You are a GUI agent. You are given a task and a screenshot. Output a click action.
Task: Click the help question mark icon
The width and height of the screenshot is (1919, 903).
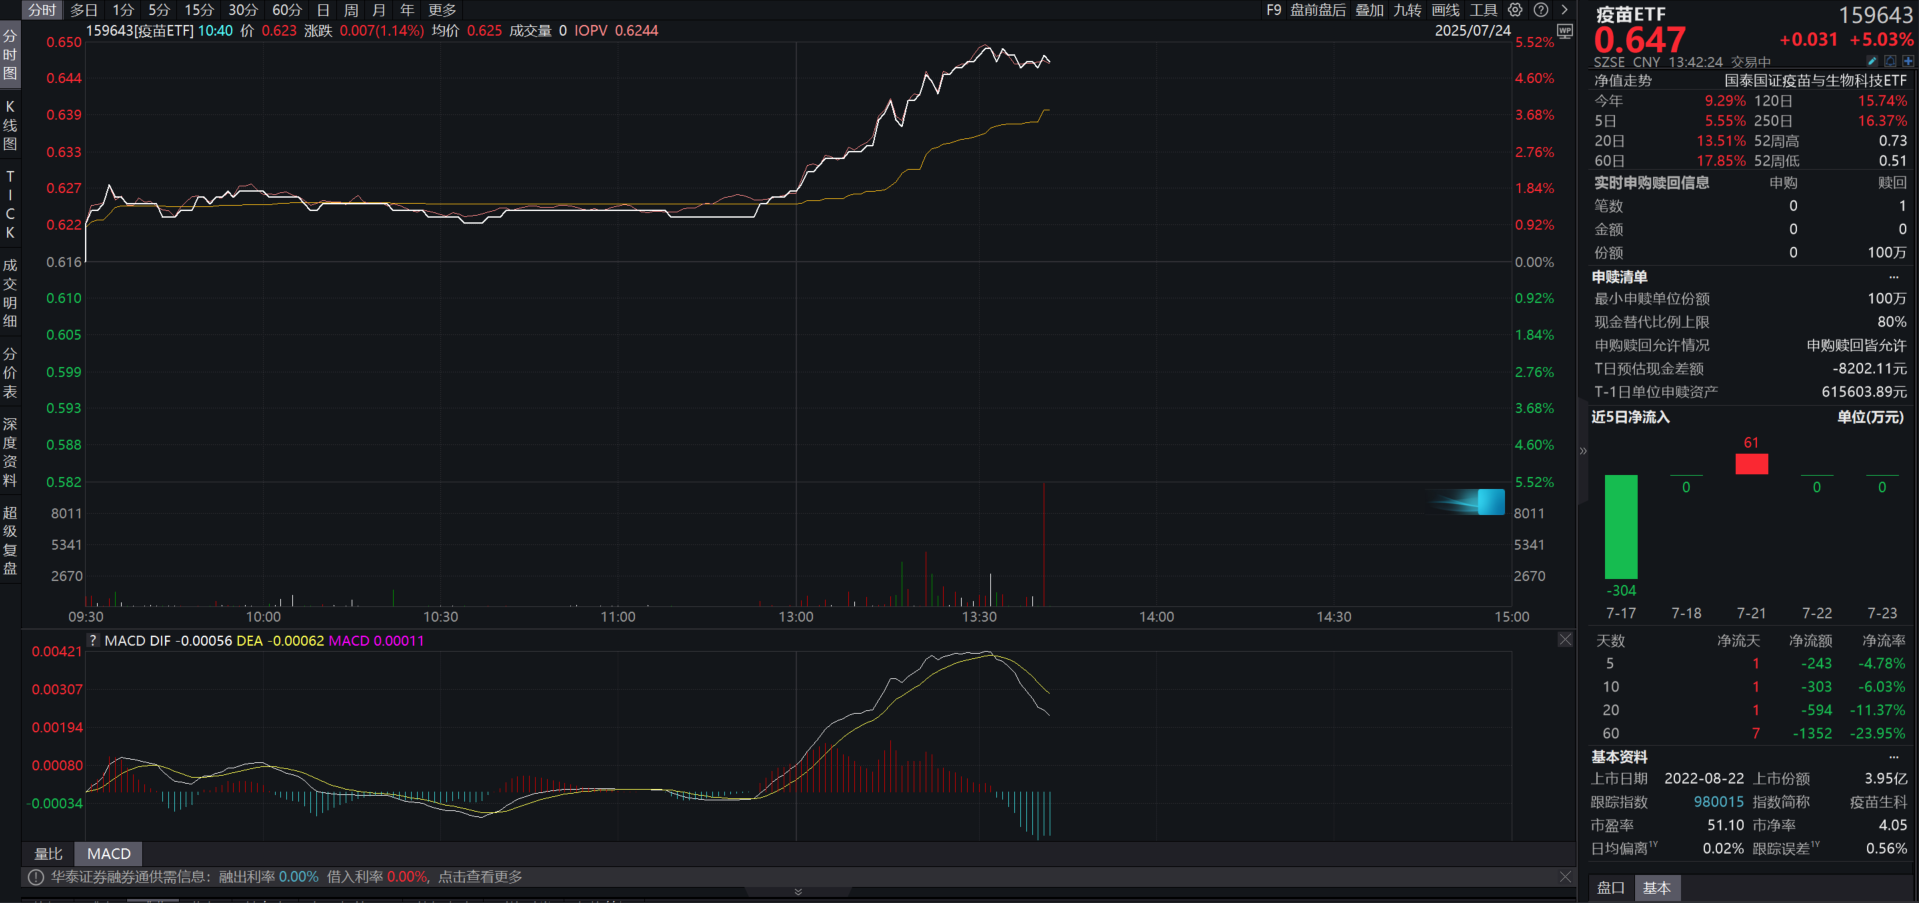[x=1541, y=10]
